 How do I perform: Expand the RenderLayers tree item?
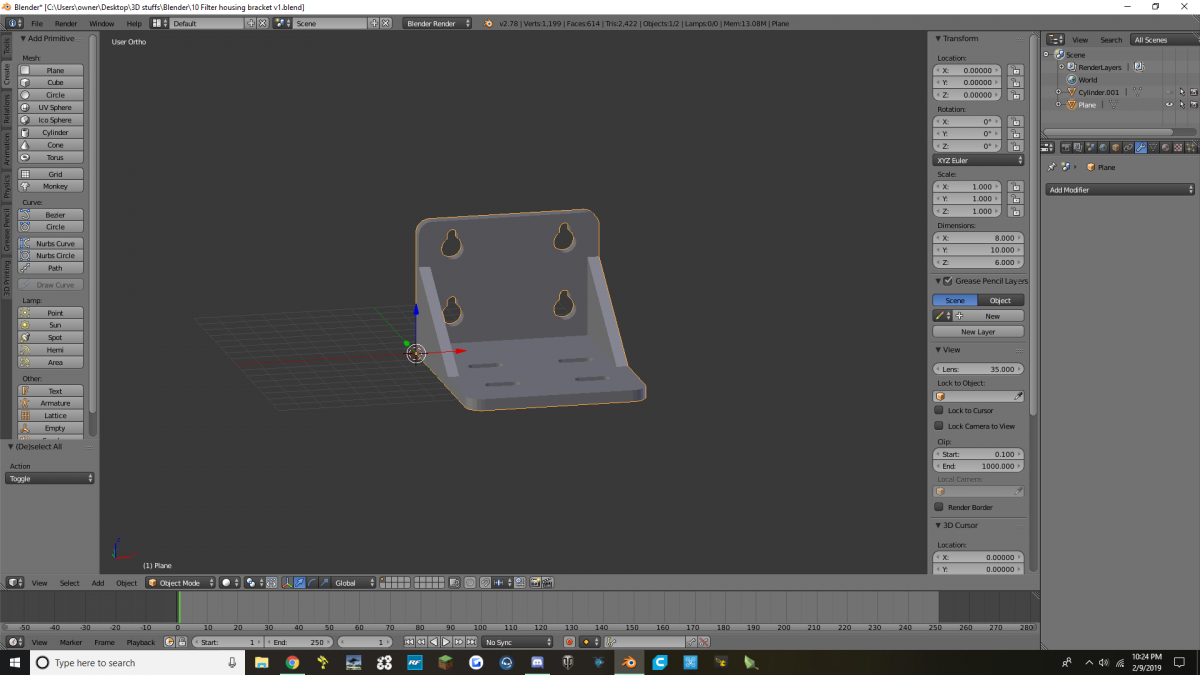(1061, 67)
